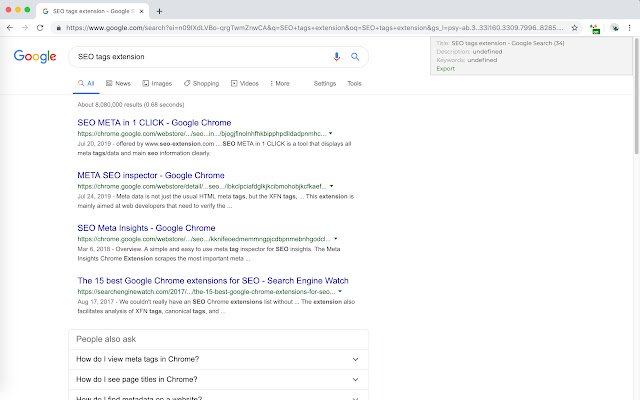Open search Settings
640x400 pixels.
[324, 84]
